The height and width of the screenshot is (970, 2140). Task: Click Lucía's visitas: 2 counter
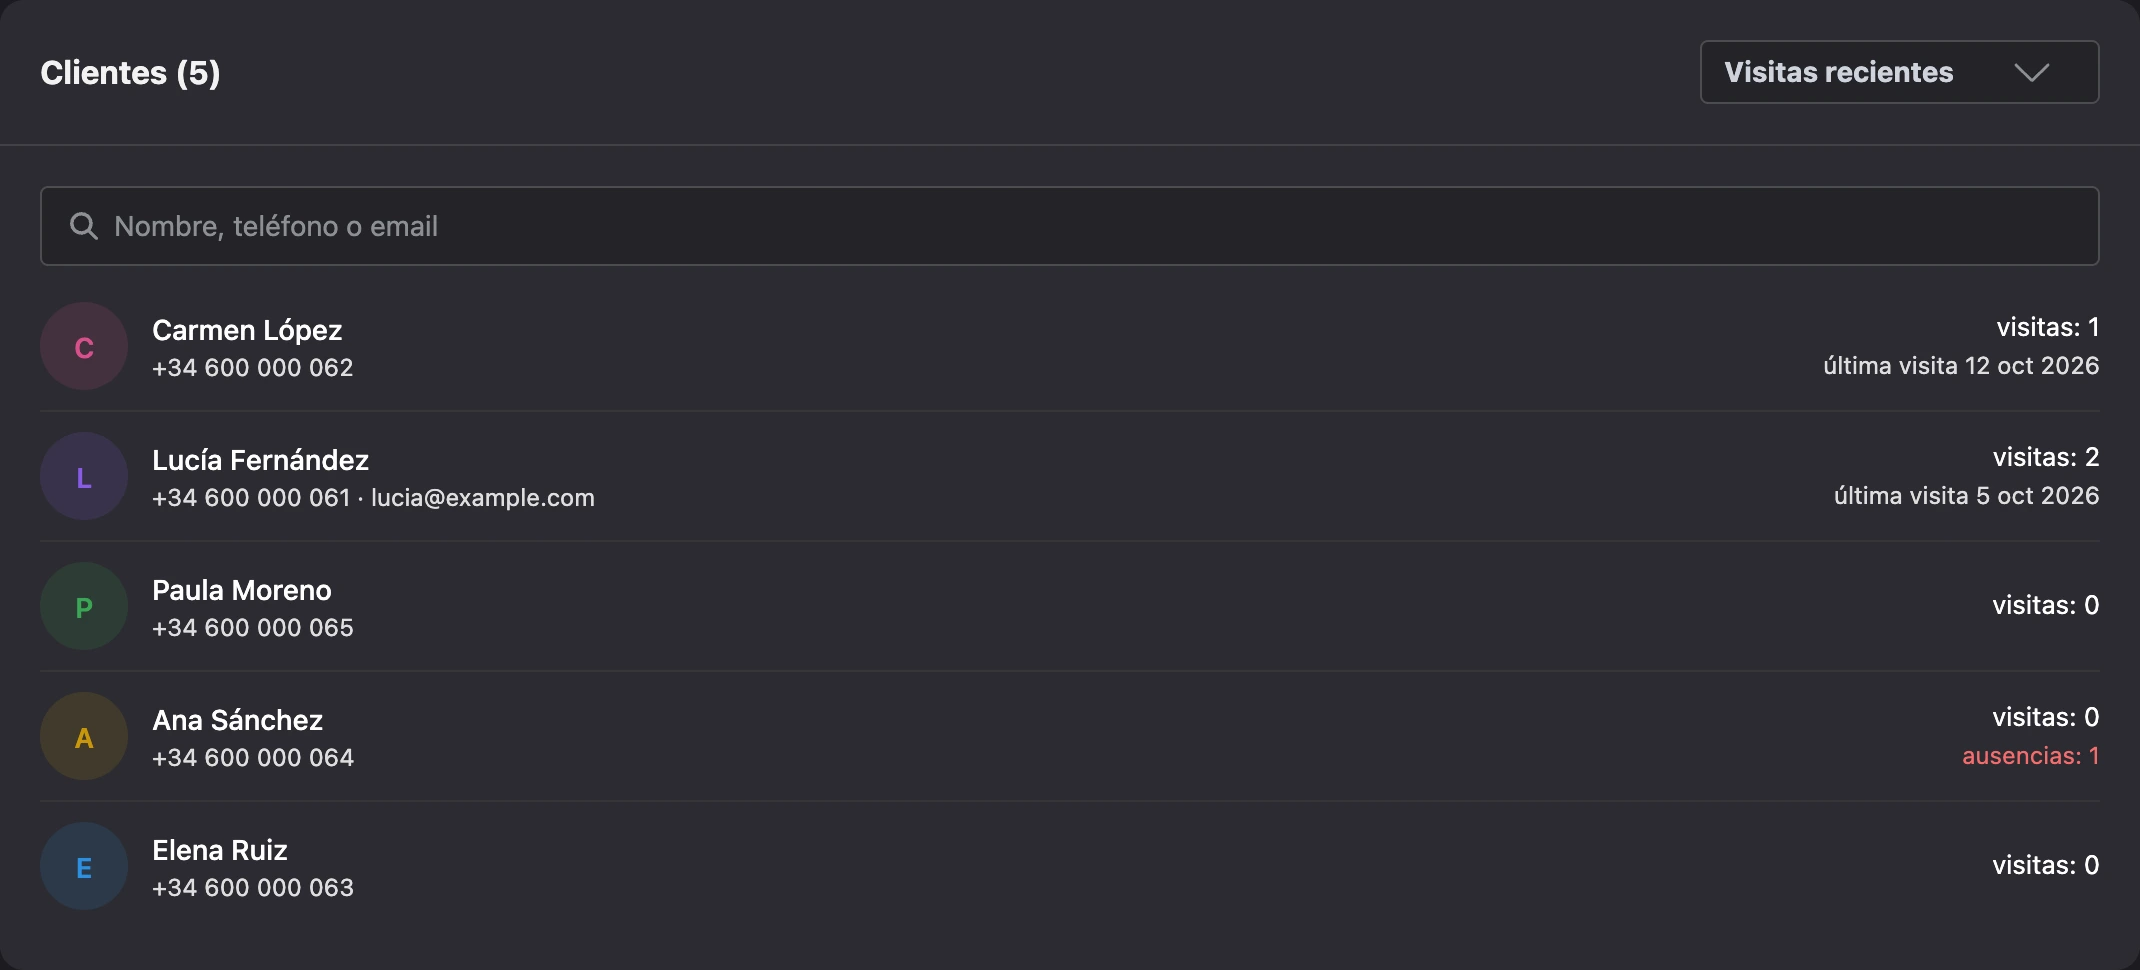pyautogui.click(x=2045, y=458)
